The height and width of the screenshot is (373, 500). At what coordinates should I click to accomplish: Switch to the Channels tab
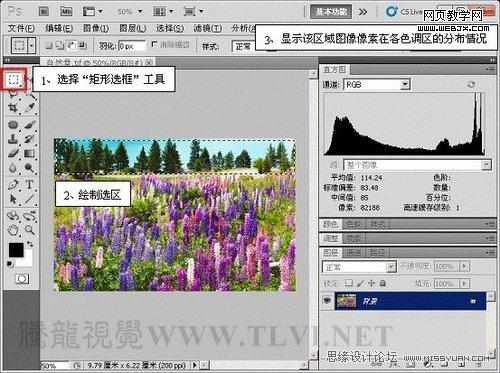(x=353, y=253)
